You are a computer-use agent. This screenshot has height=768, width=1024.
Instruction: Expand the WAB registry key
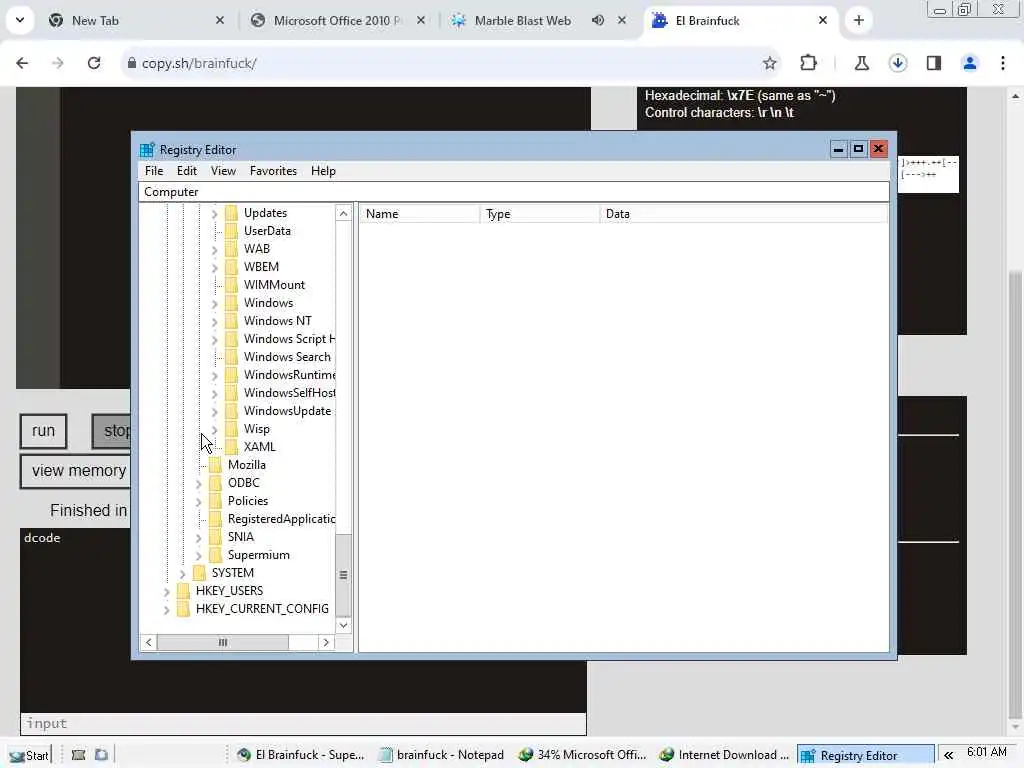214,249
